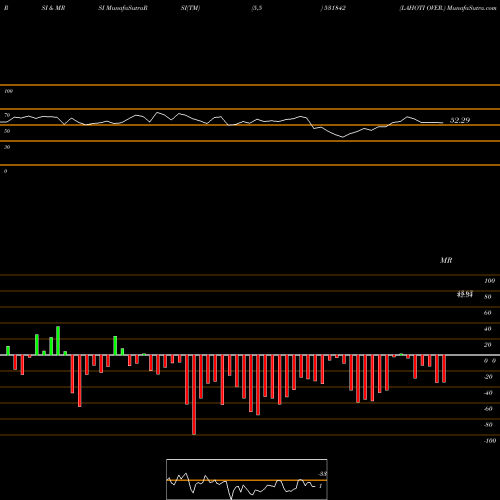Screen dimensions: 500x500
Task: Click the '(LAHOTI OVER.) MunafaSutra.com' title text
Action: click(448, 8)
